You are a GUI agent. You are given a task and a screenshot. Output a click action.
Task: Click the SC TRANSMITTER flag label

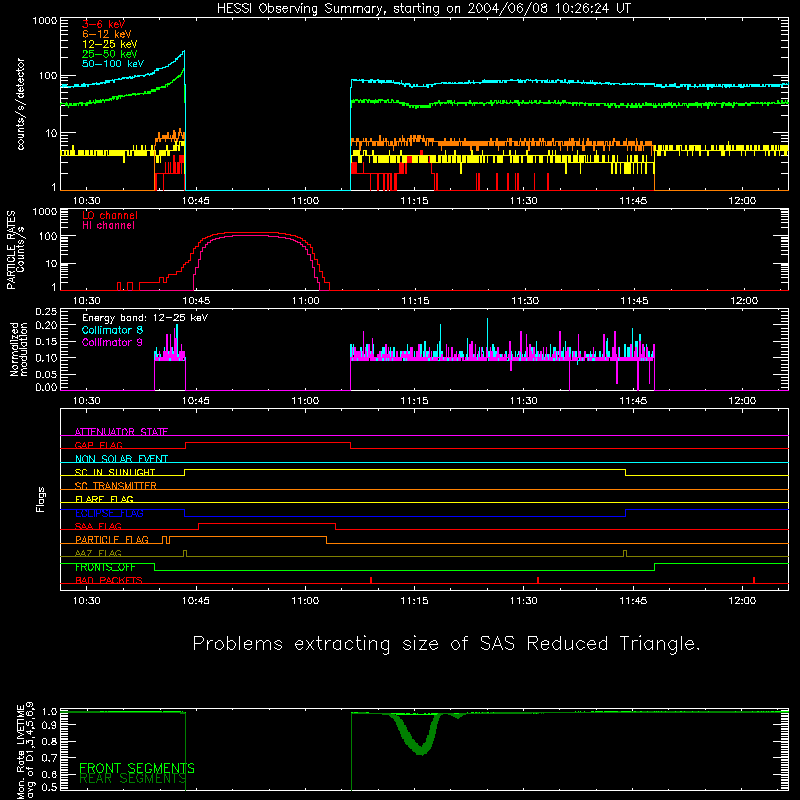116,486
